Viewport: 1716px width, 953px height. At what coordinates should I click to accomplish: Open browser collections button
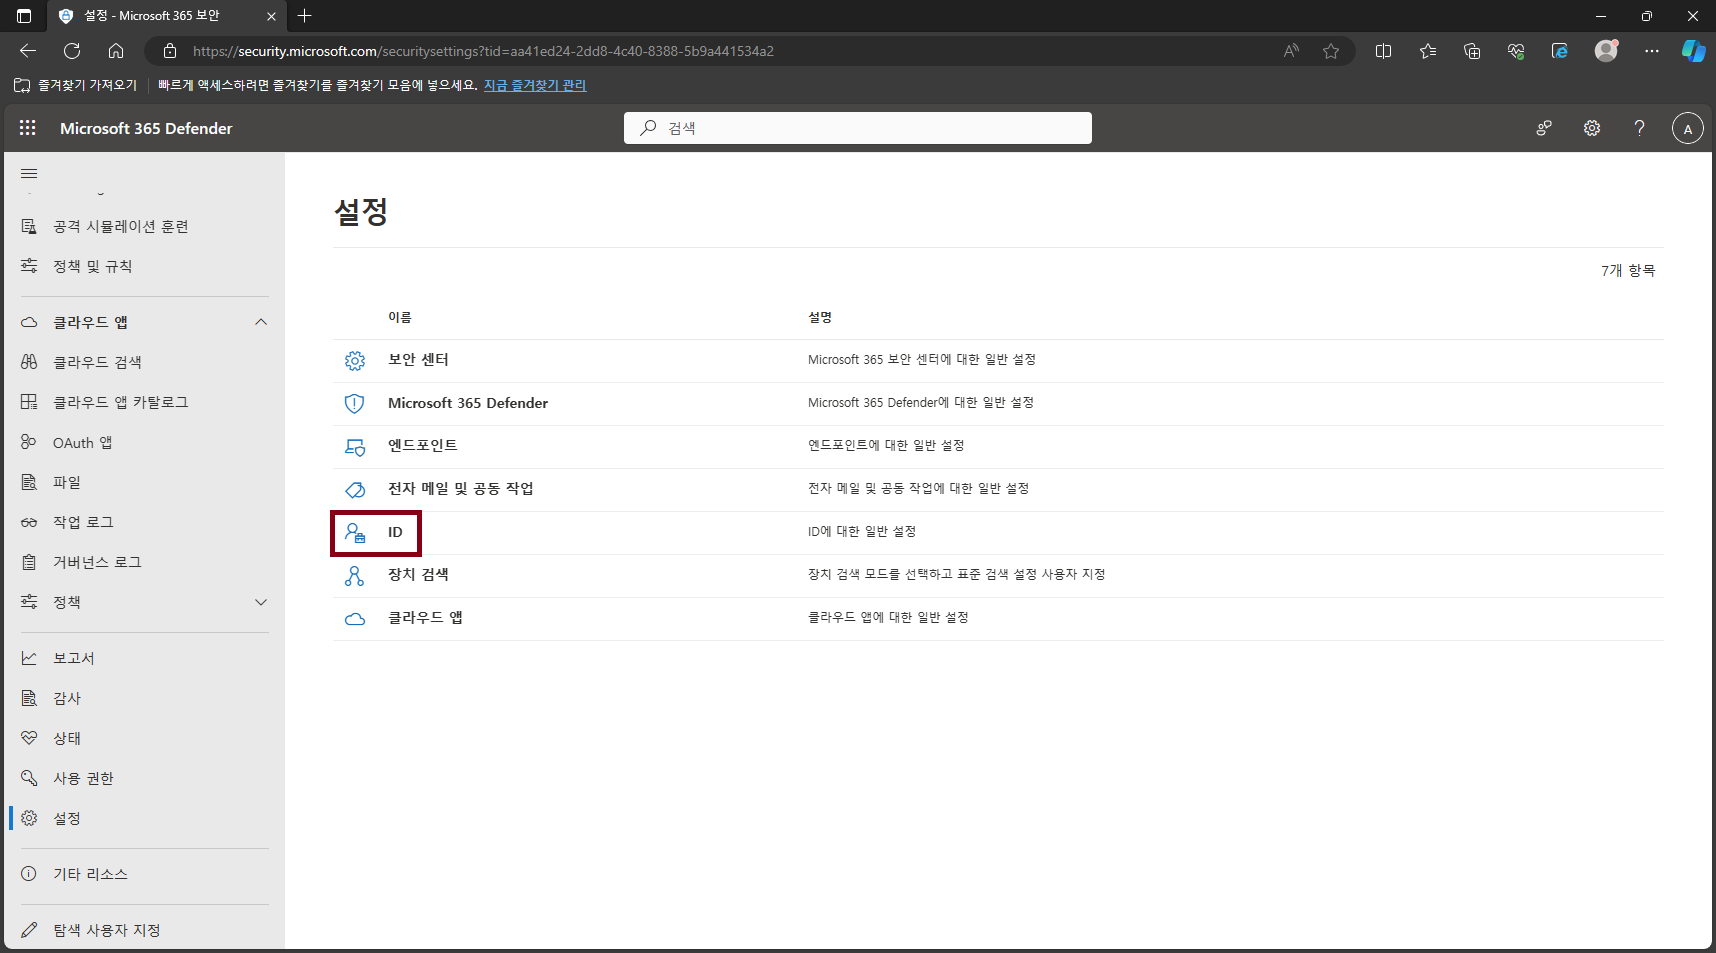[1472, 51]
